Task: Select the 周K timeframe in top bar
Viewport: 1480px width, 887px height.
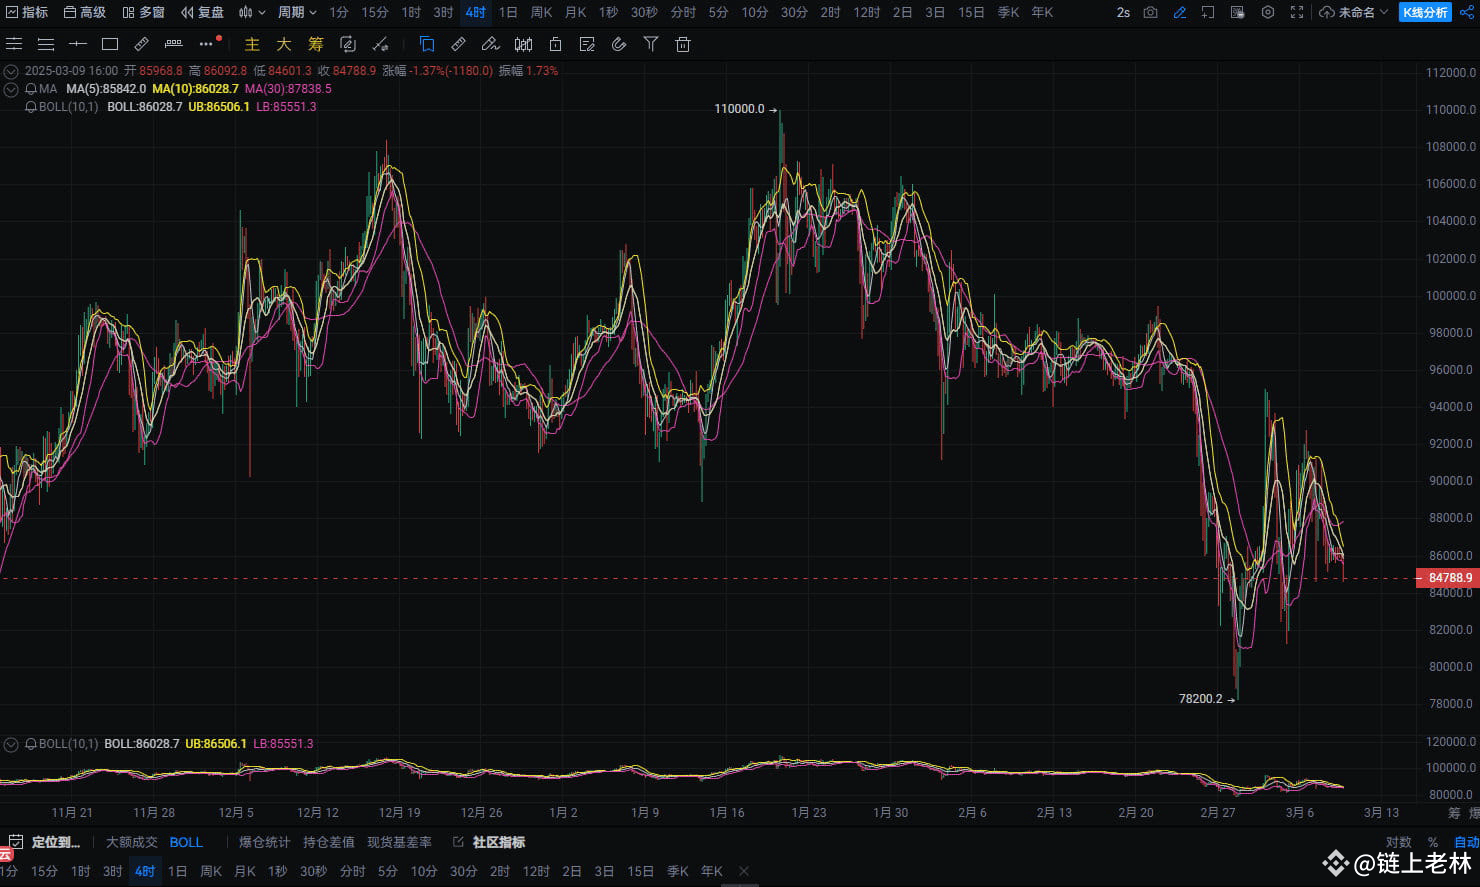Action: (x=541, y=12)
